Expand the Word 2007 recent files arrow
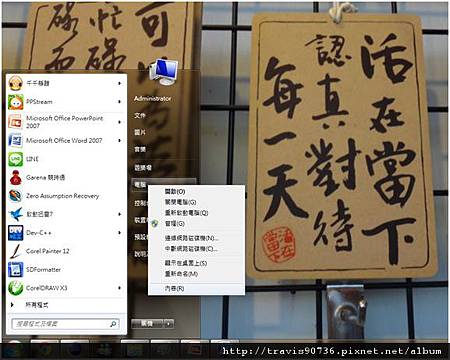The image size is (450, 360). click(119, 140)
